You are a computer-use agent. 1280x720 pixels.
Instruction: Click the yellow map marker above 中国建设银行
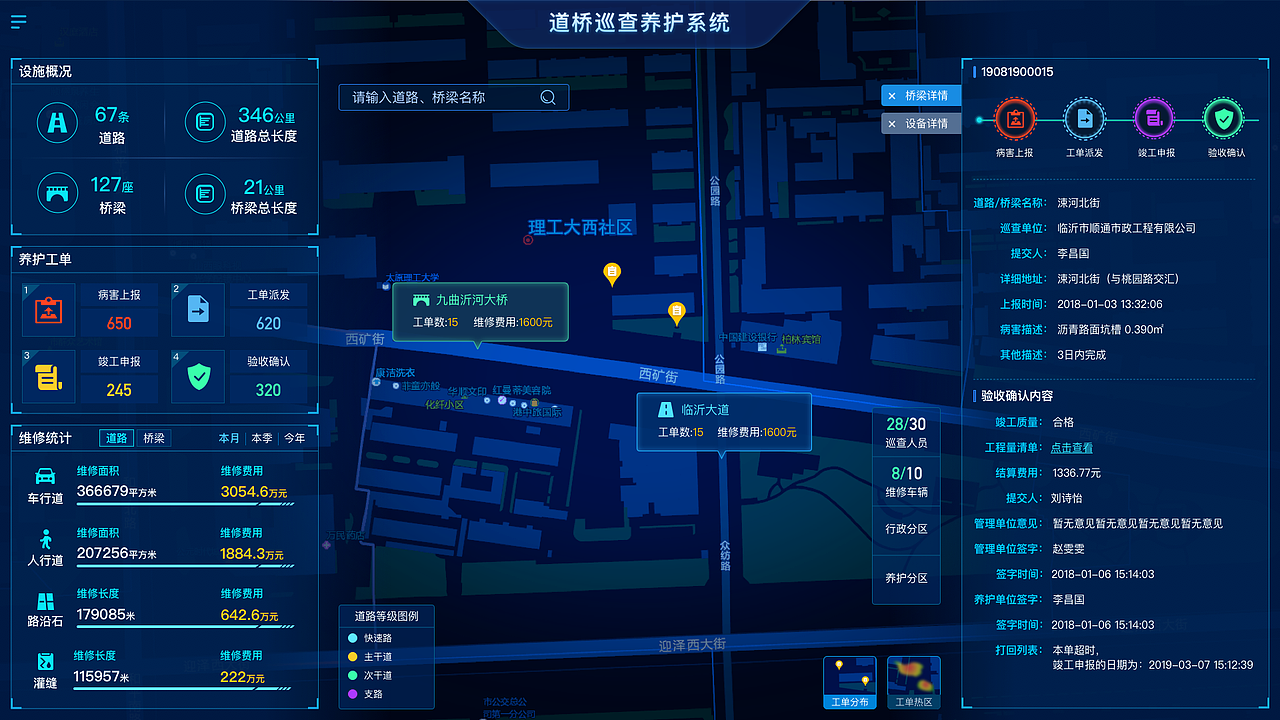[x=677, y=314]
